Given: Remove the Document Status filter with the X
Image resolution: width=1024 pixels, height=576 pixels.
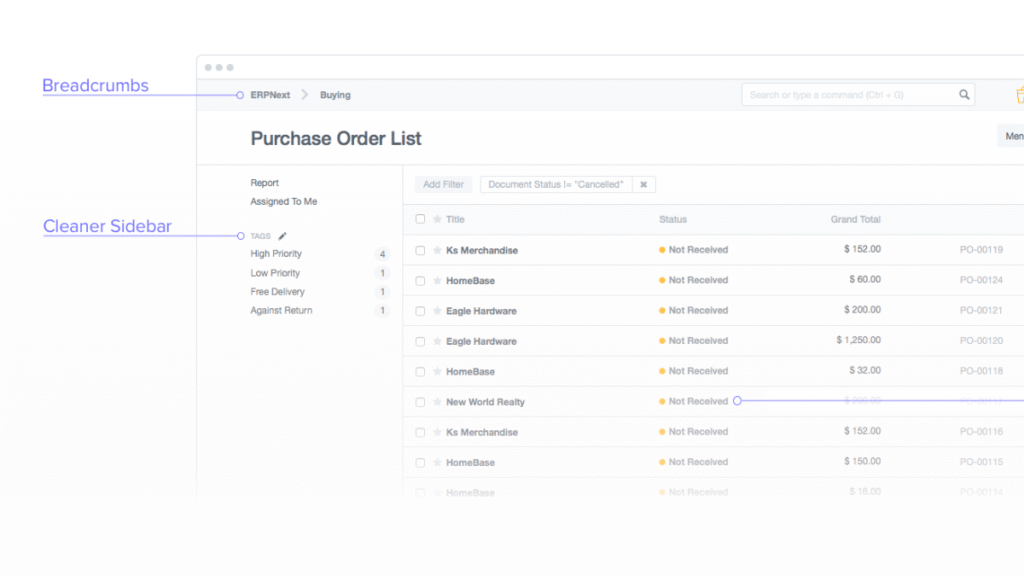Looking at the screenshot, I should [x=644, y=185].
